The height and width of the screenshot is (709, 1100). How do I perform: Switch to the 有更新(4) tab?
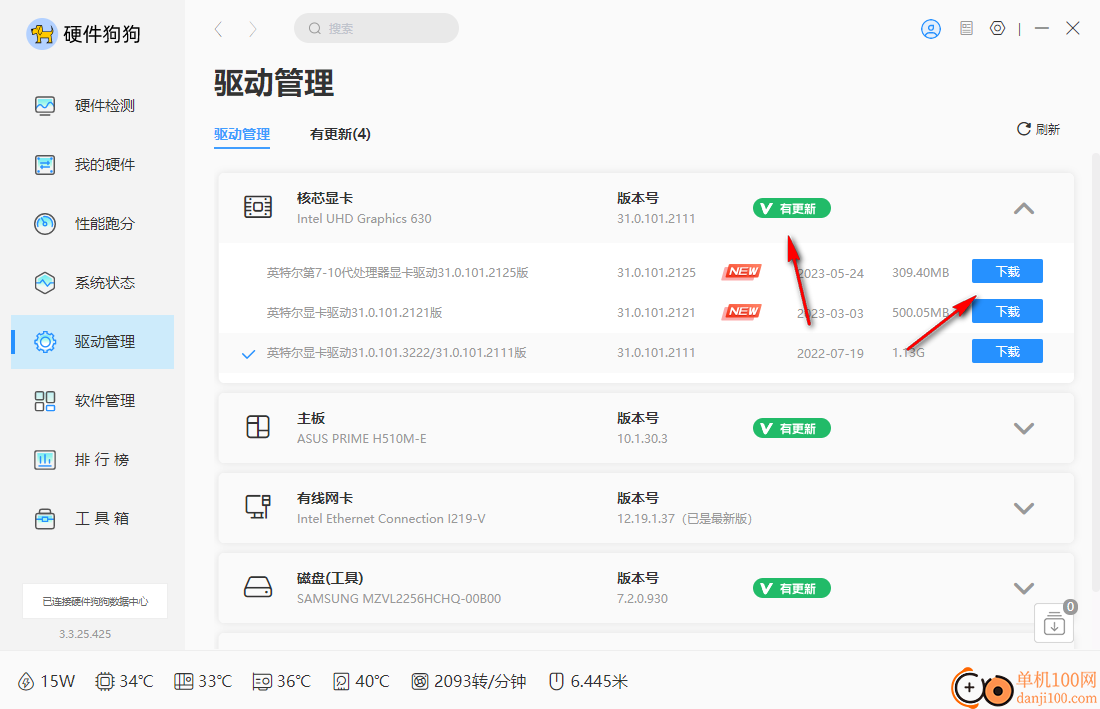point(340,134)
